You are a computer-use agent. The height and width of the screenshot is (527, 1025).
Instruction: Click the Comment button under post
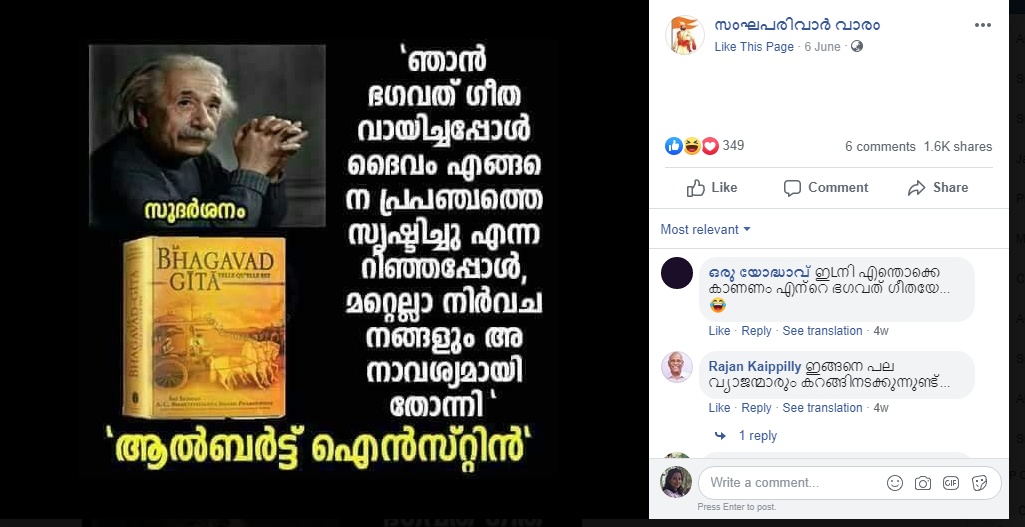(826, 188)
